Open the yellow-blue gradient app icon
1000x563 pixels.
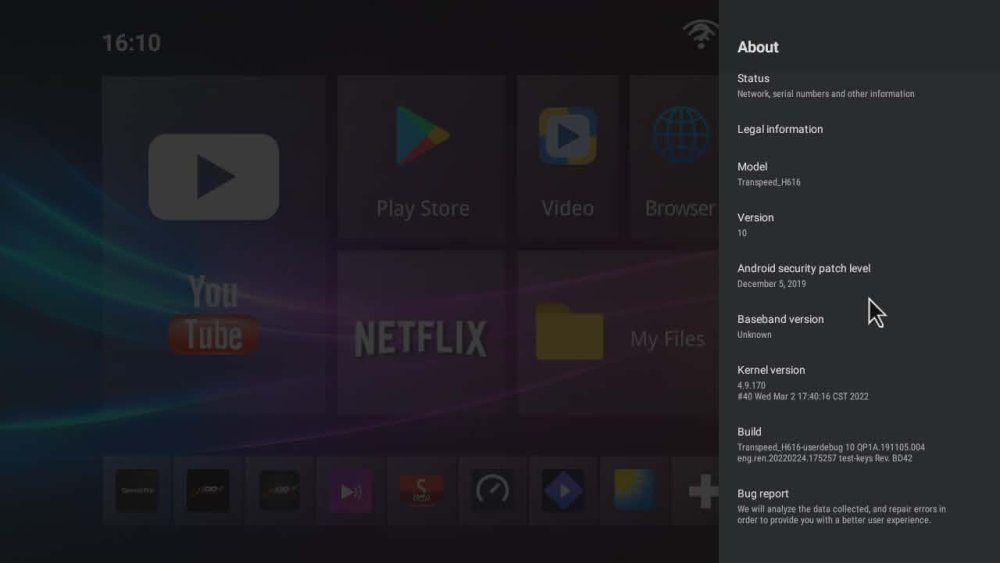[634, 490]
